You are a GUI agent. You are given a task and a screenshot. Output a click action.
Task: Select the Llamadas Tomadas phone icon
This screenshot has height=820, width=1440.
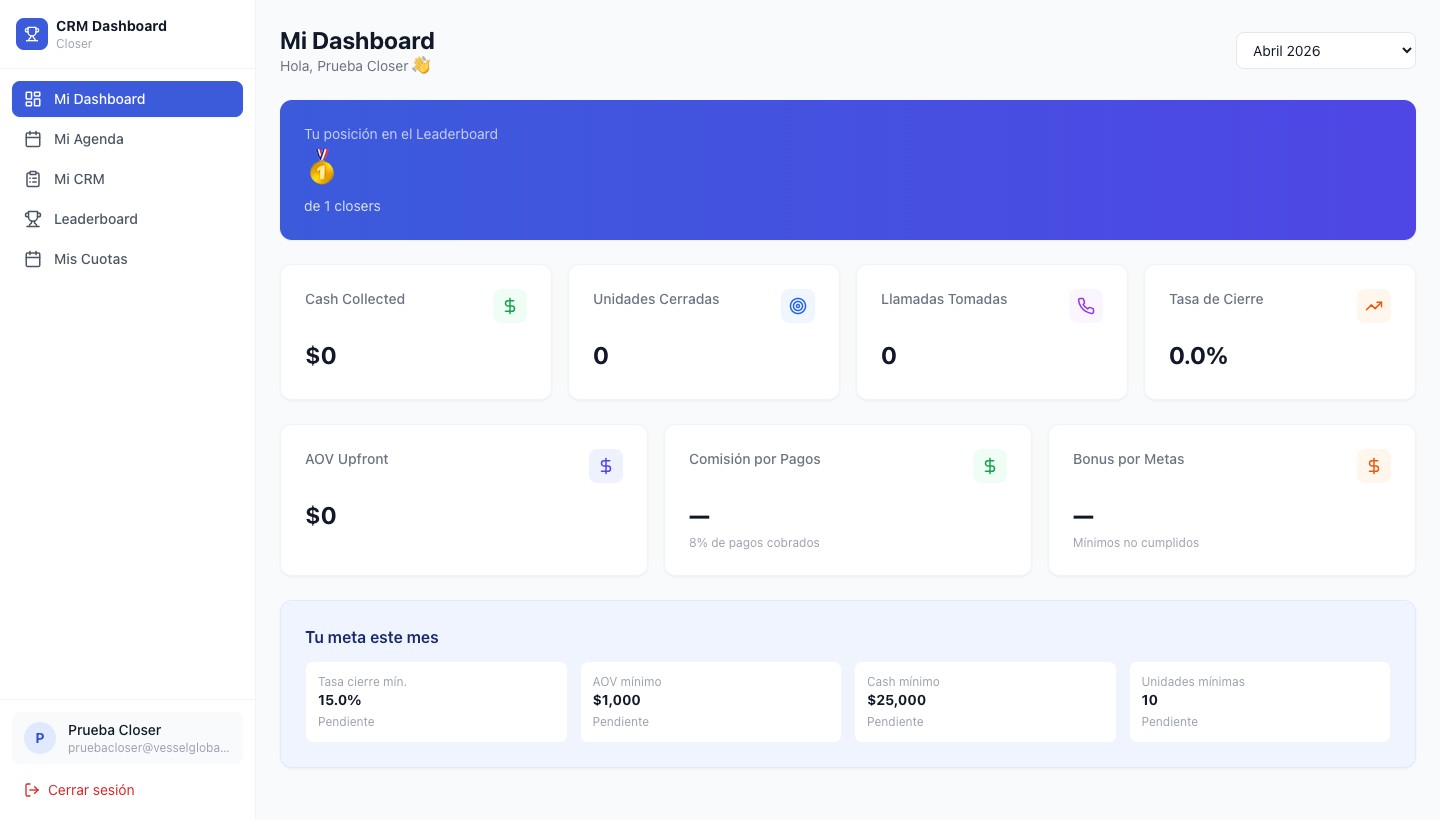point(1086,306)
